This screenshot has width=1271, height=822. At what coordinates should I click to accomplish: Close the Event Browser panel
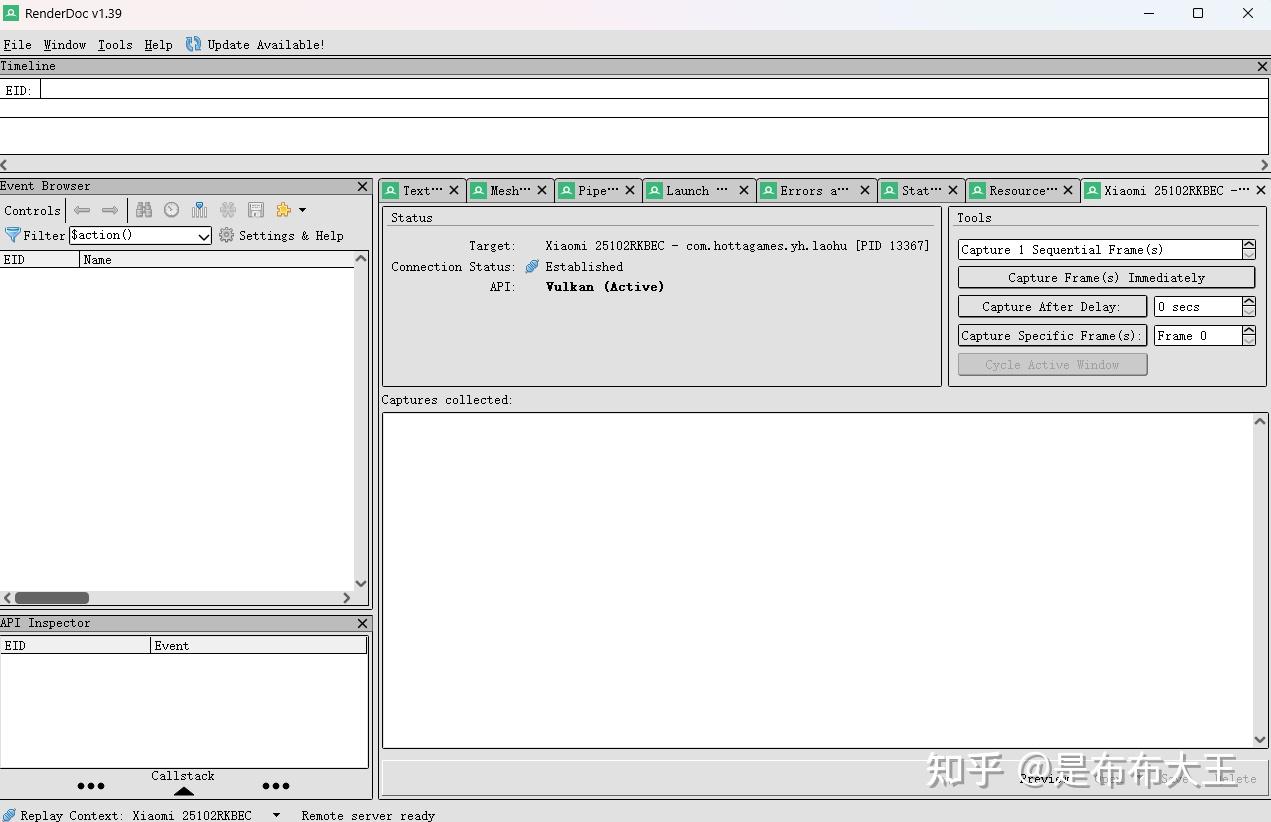363,186
